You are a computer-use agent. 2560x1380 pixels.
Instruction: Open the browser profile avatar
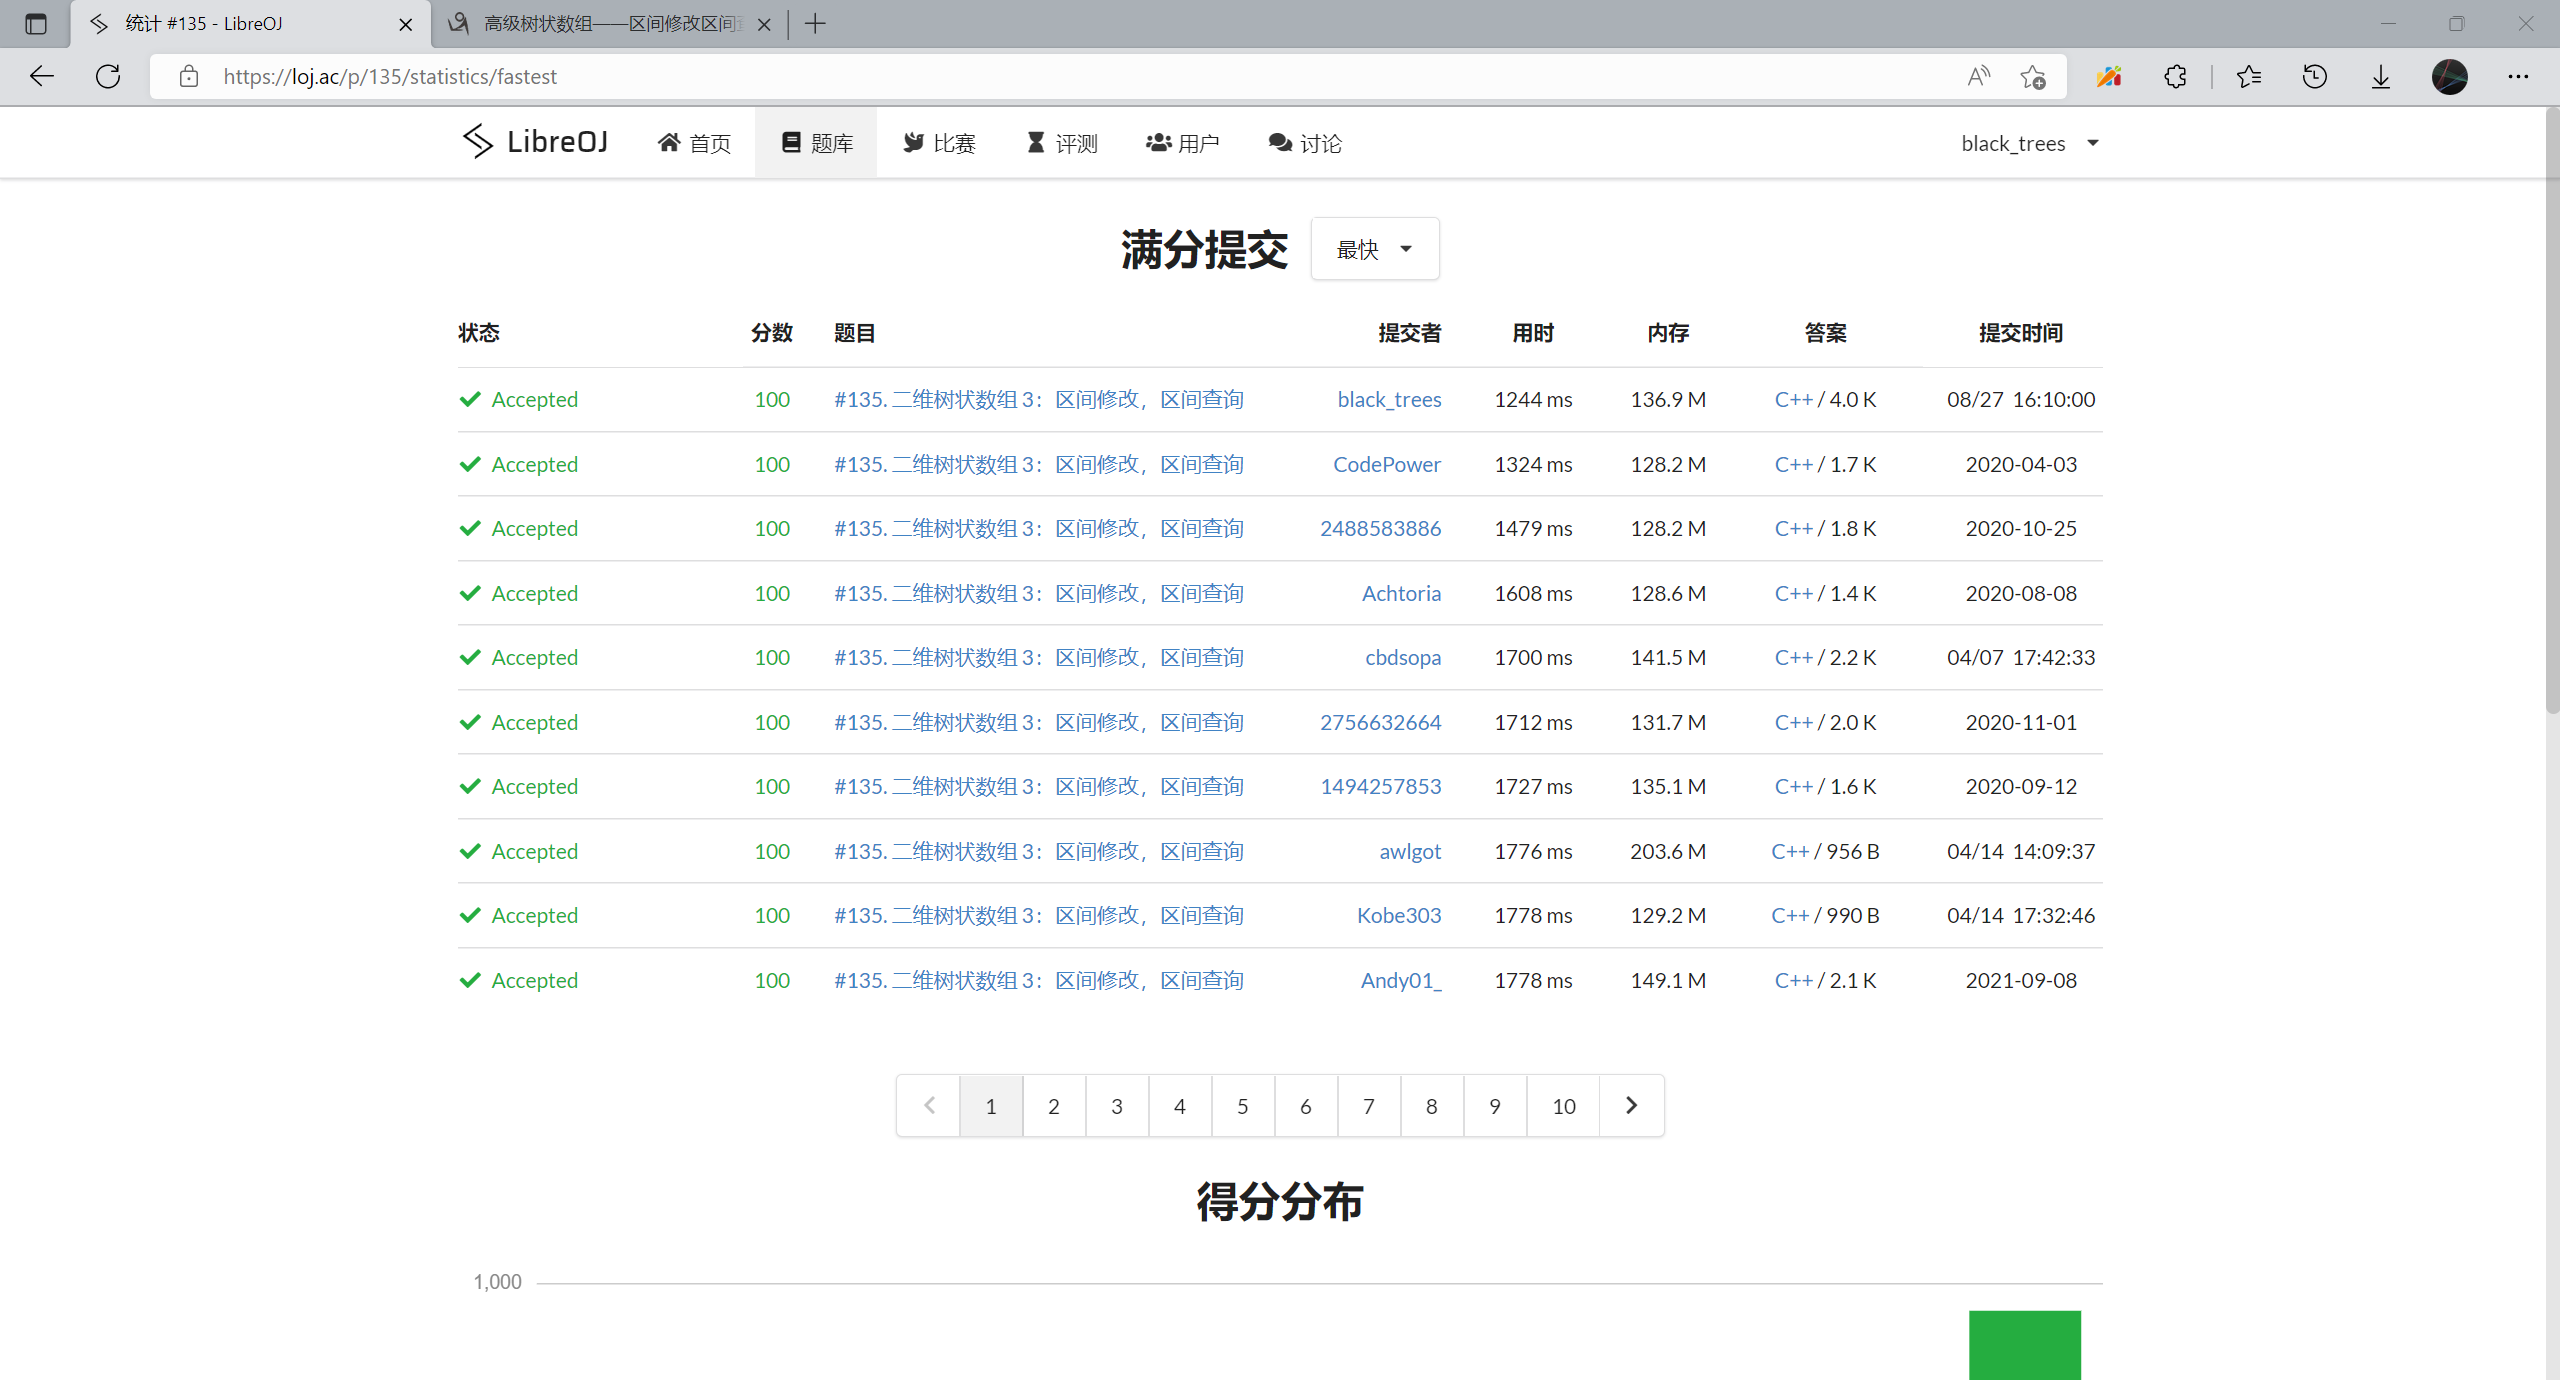point(2450,77)
